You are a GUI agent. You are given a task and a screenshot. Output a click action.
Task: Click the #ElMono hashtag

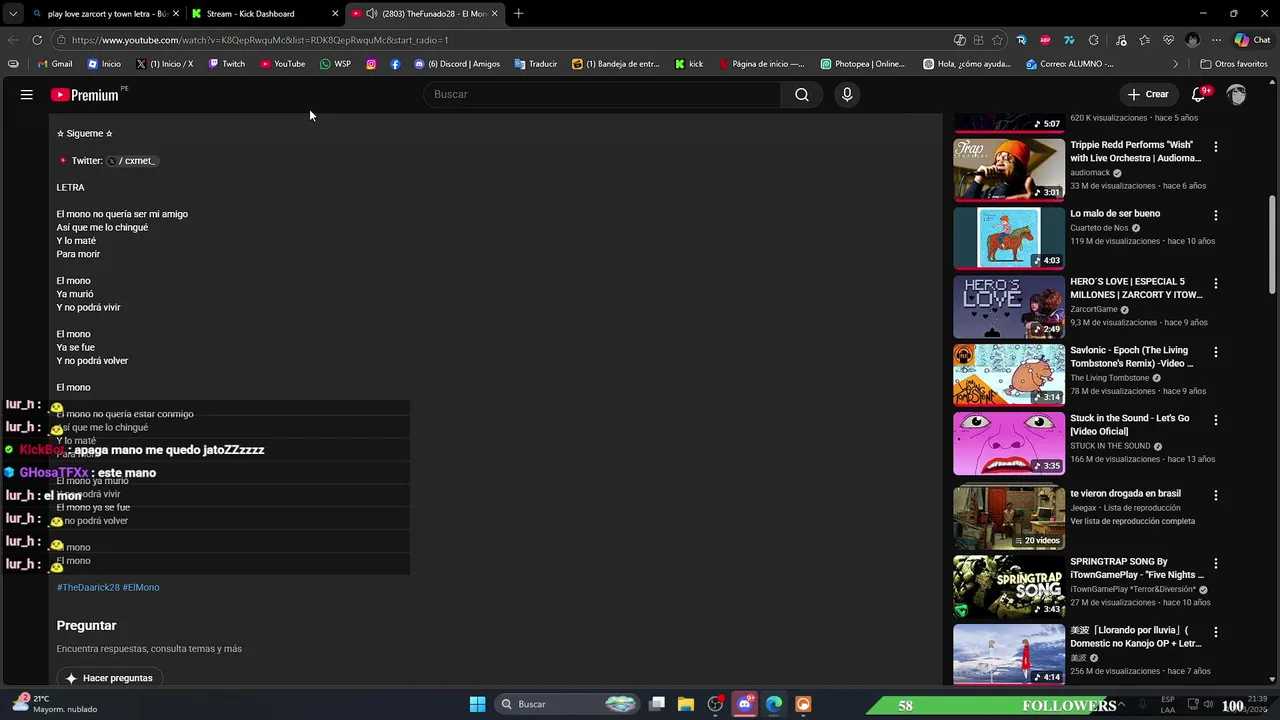coord(141,587)
